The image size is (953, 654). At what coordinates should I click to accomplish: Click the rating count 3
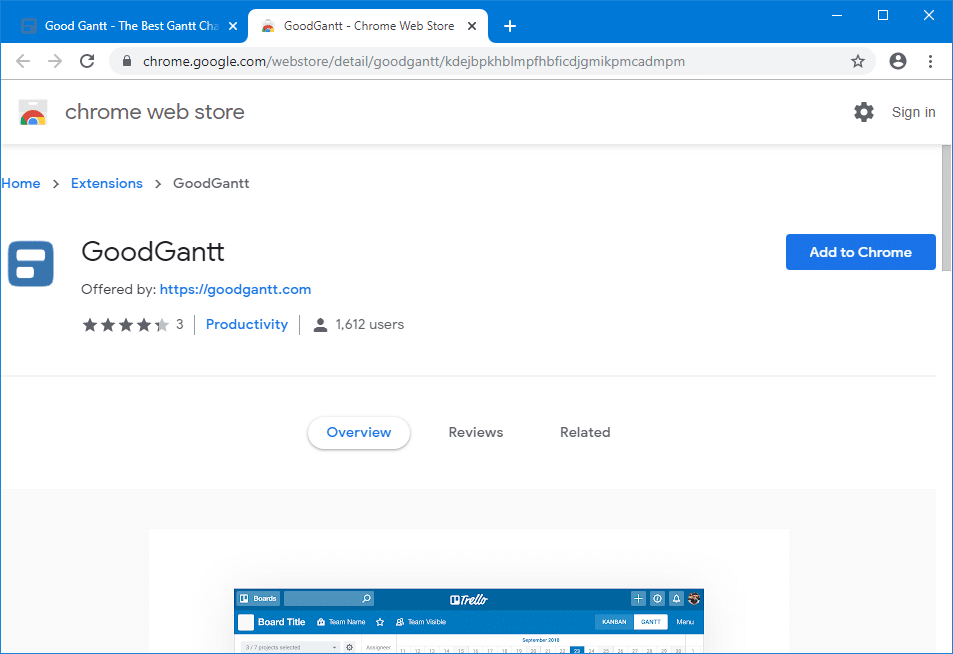coord(179,325)
